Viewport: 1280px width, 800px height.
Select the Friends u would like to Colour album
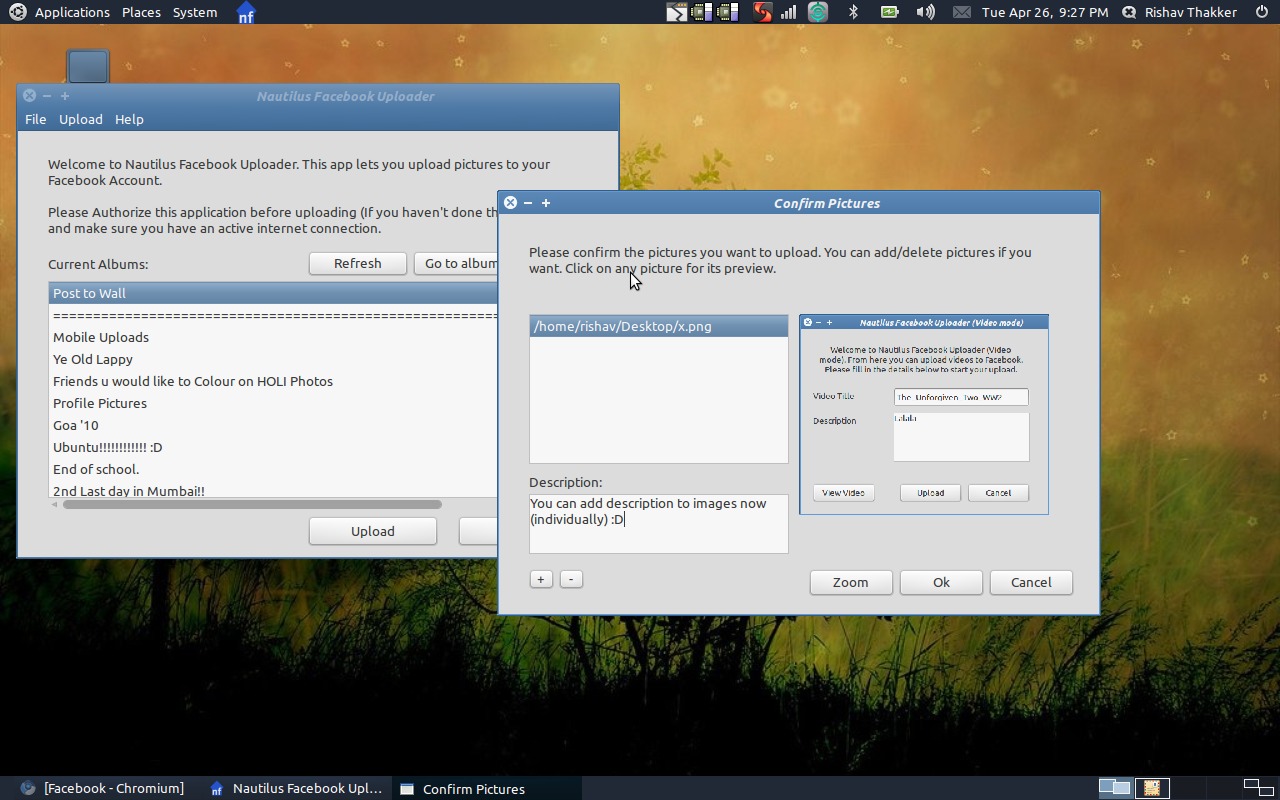[273, 381]
